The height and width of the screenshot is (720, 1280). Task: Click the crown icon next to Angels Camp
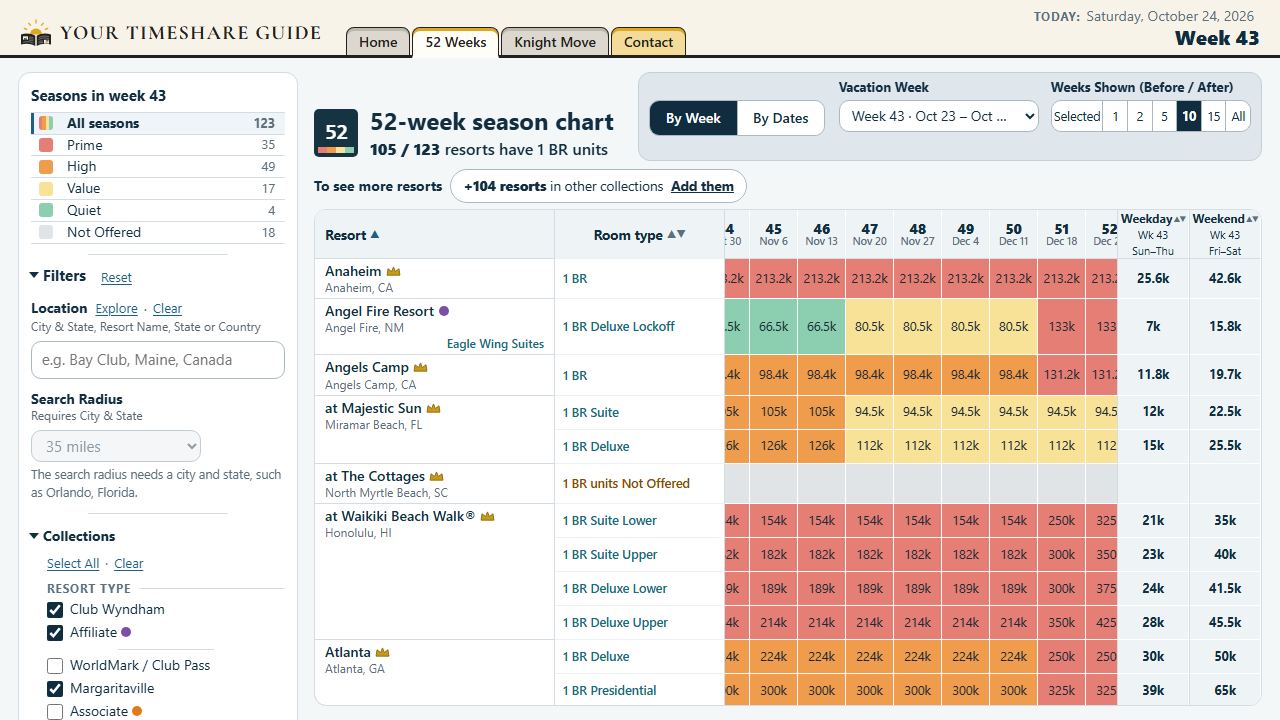(421, 368)
